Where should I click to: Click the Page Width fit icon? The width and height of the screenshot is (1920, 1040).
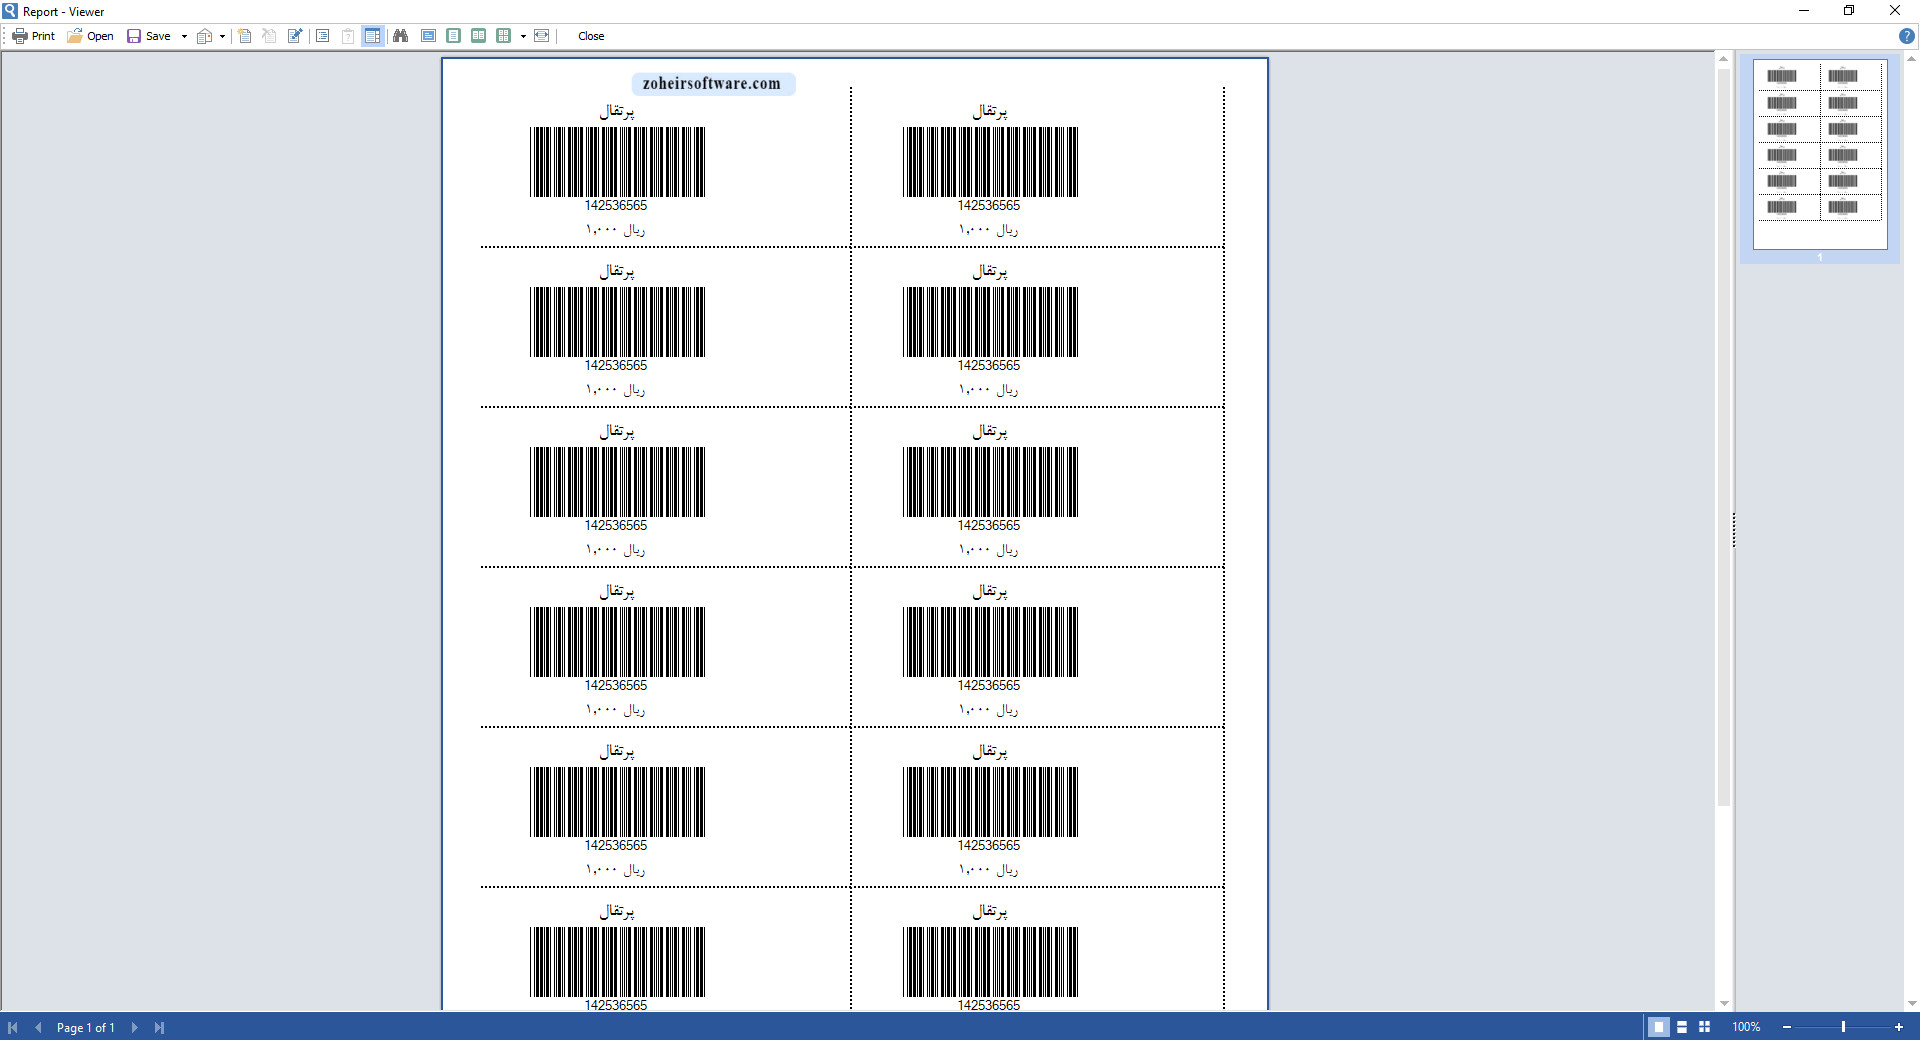click(542, 36)
